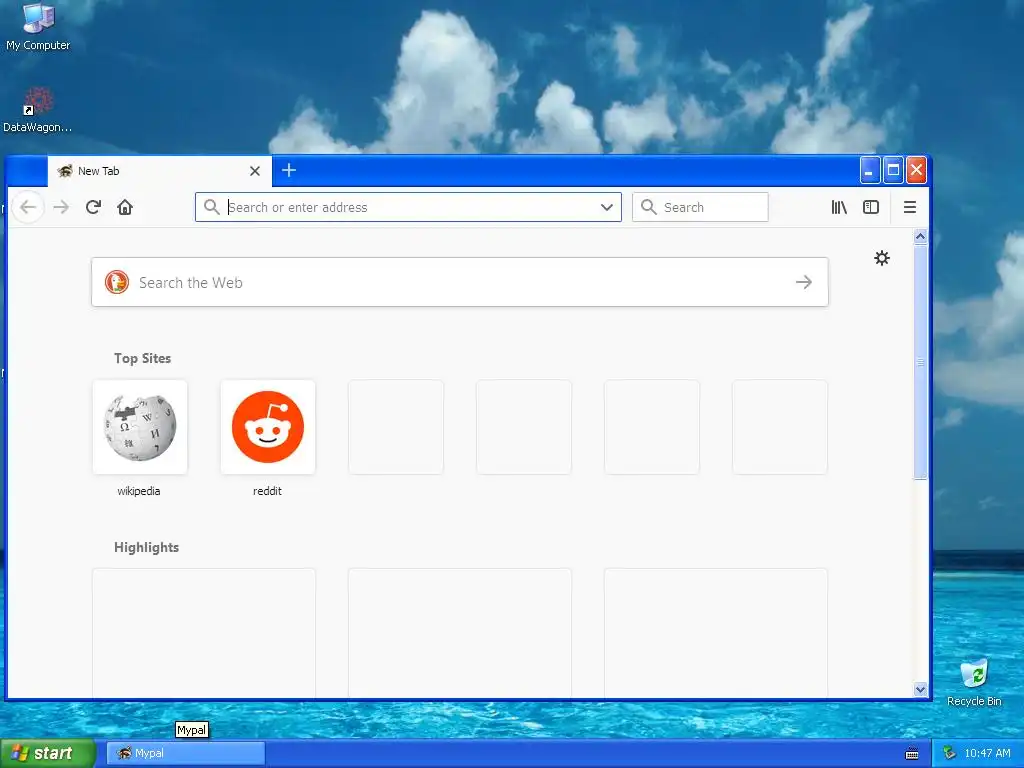Viewport: 1024px width, 768px height.
Task: Click the Highlights heading
Action: click(146, 547)
